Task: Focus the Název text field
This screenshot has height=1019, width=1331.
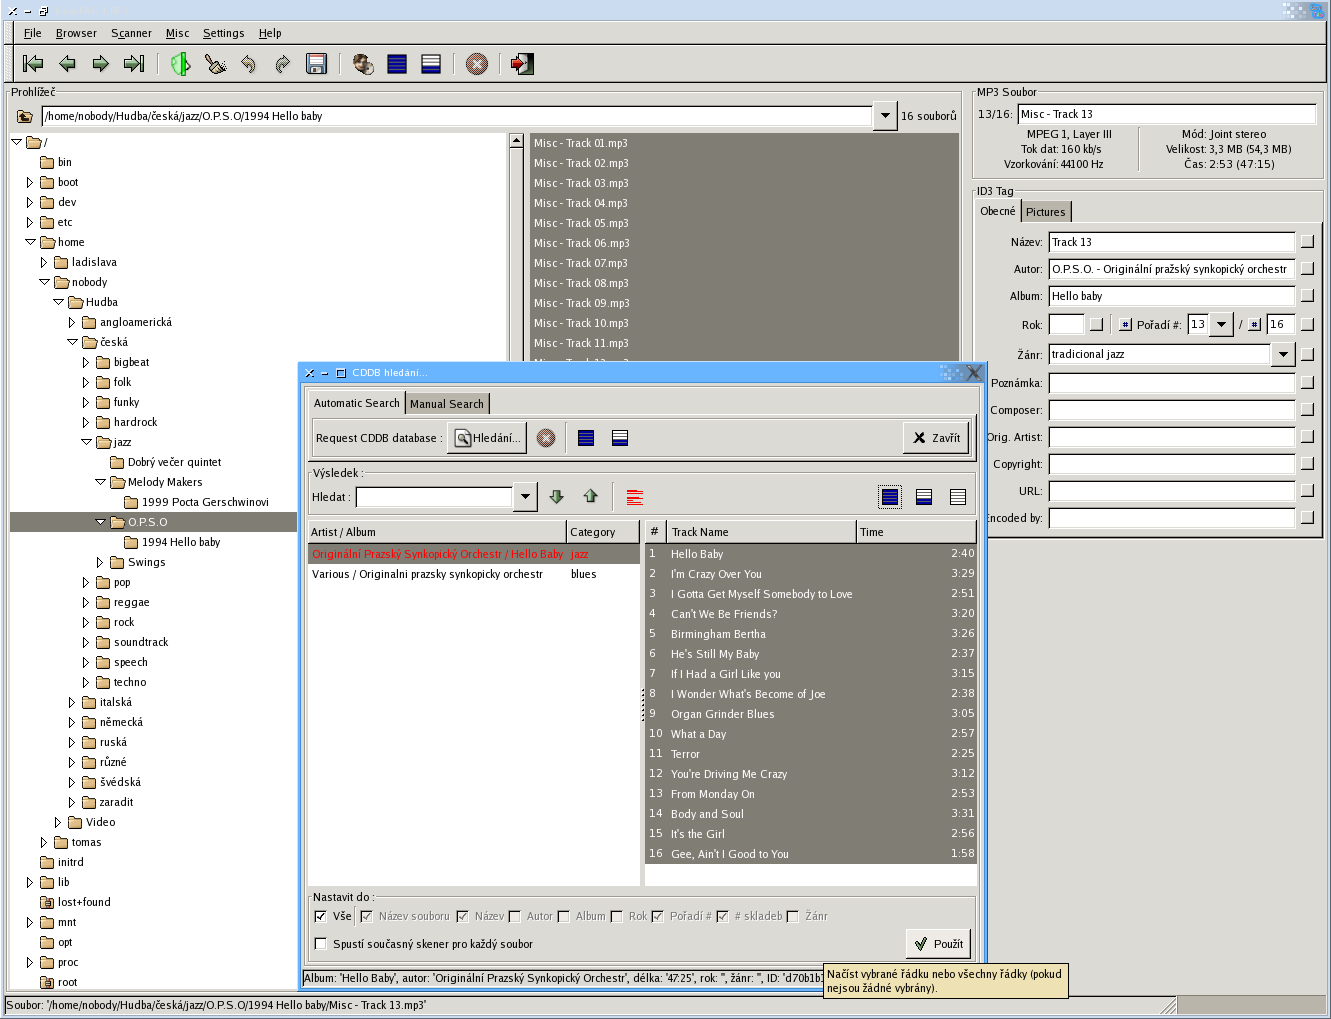Action: tap(1172, 242)
